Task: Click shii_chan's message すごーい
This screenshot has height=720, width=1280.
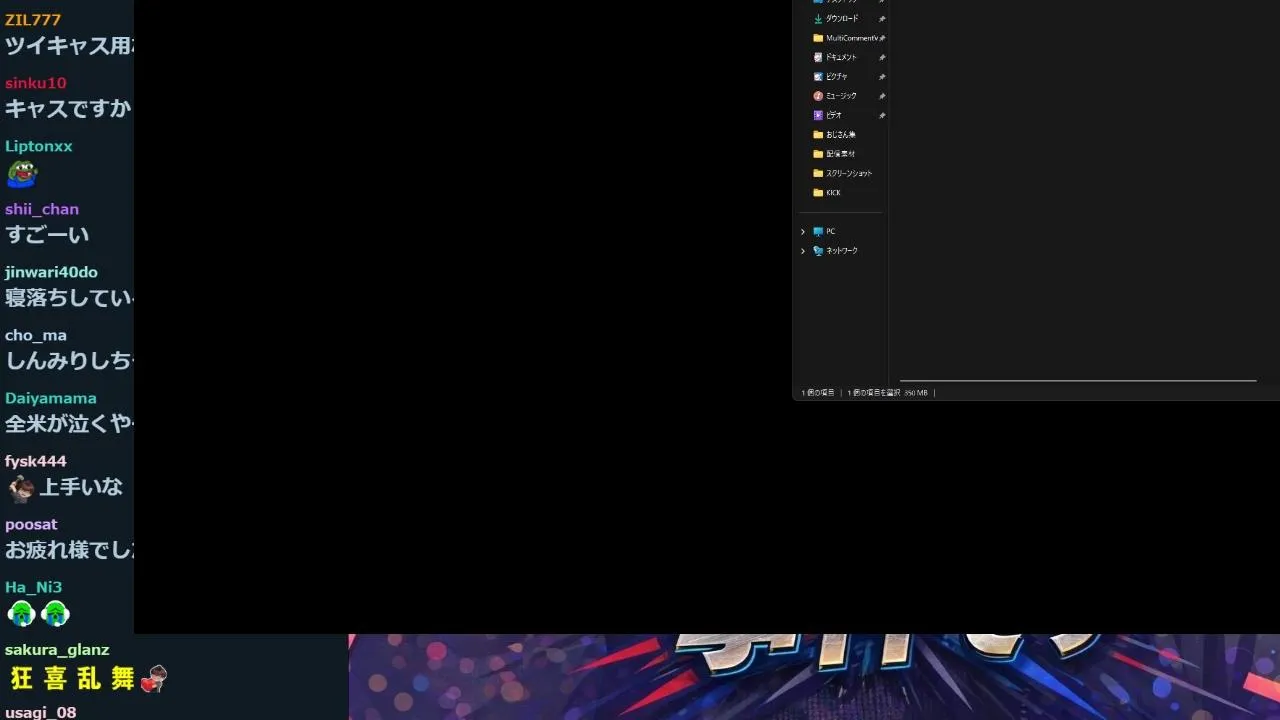Action: (x=47, y=235)
